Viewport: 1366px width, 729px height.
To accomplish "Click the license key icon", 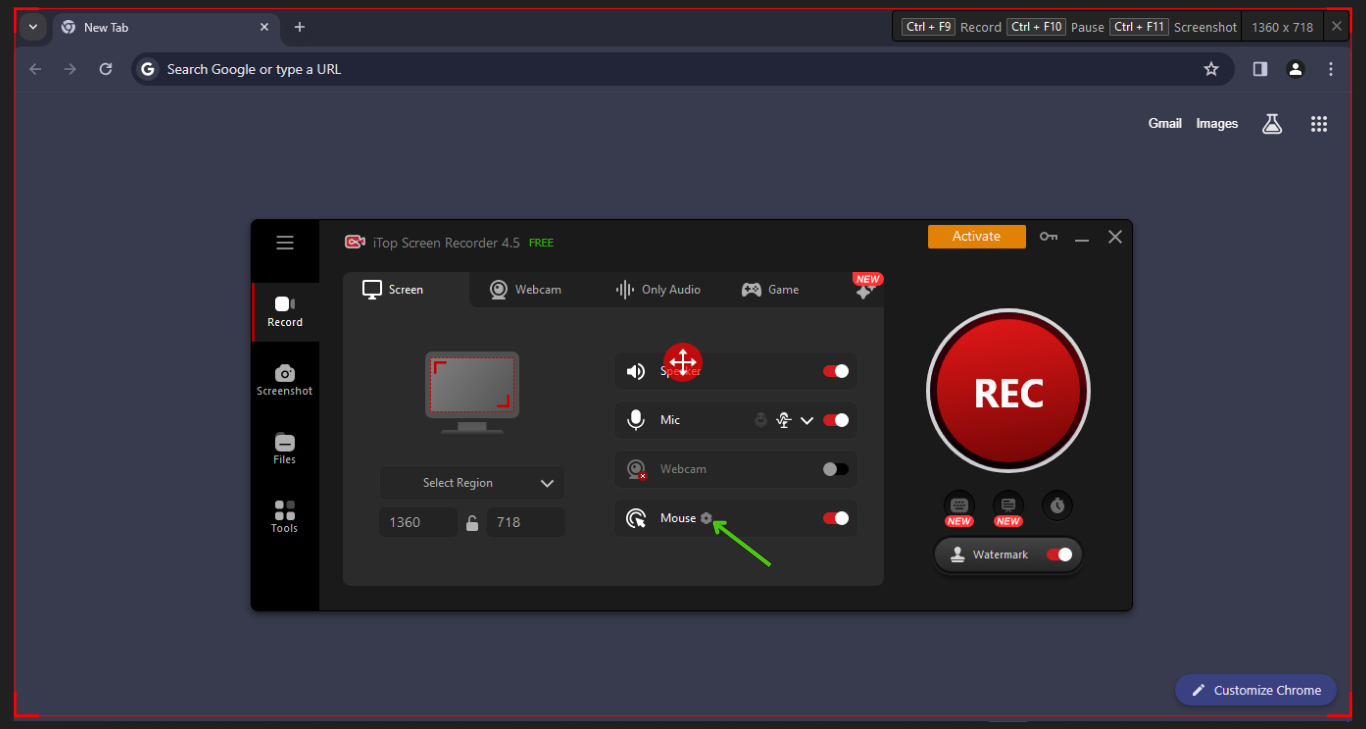I will [x=1048, y=237].
